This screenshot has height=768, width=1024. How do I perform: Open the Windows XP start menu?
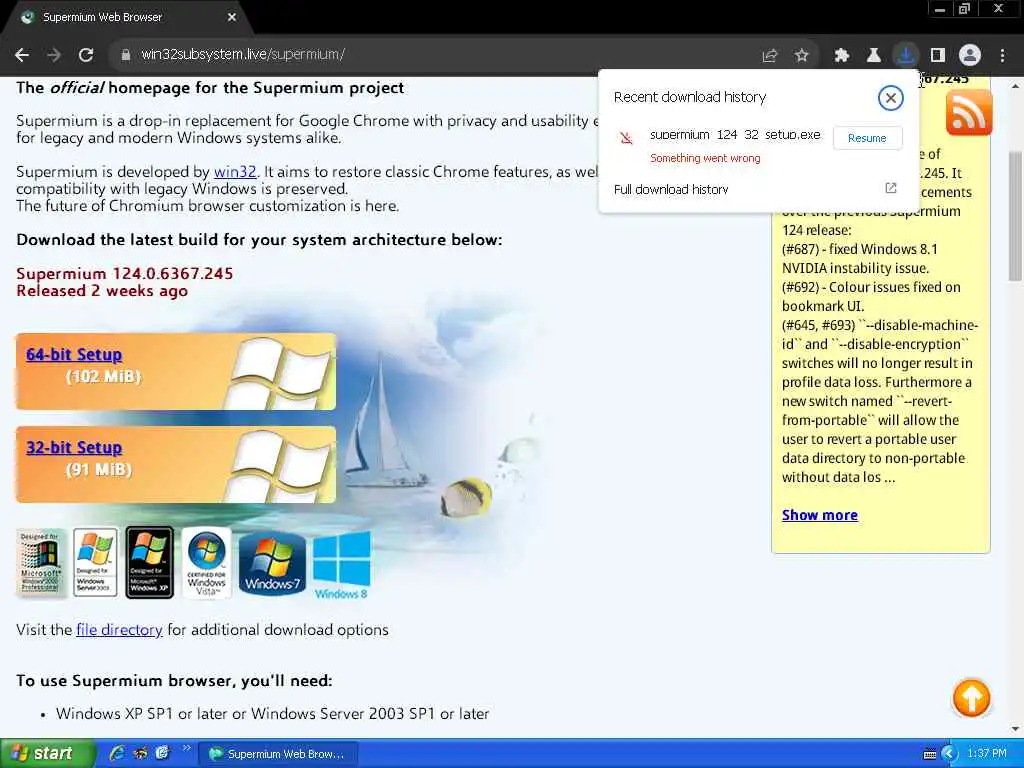pos(47,753)
